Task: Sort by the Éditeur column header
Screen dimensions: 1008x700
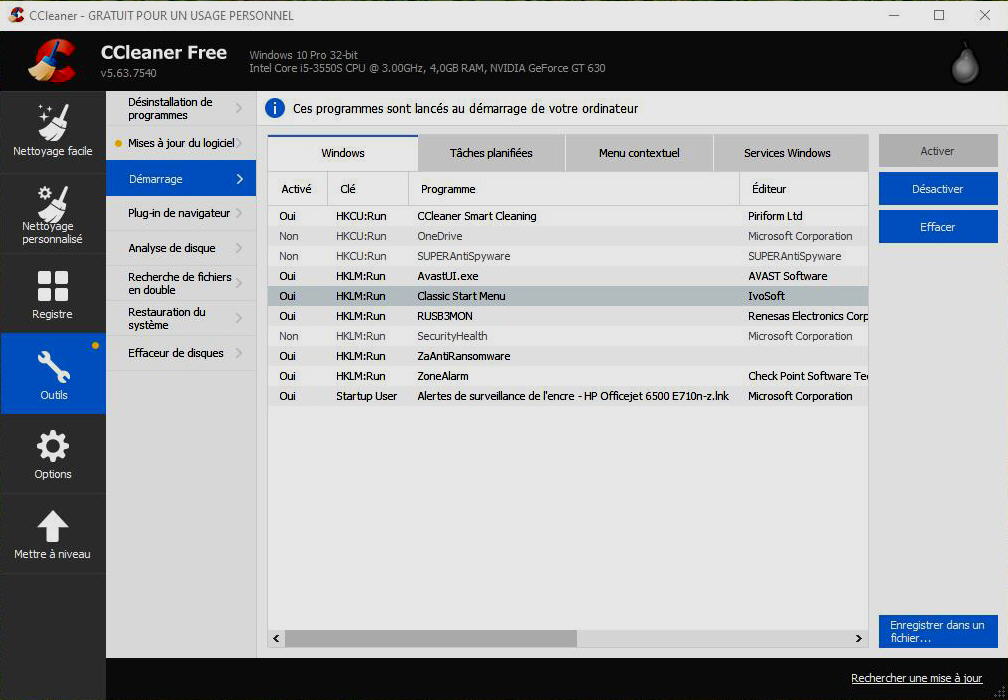Action: pos(804,189)
